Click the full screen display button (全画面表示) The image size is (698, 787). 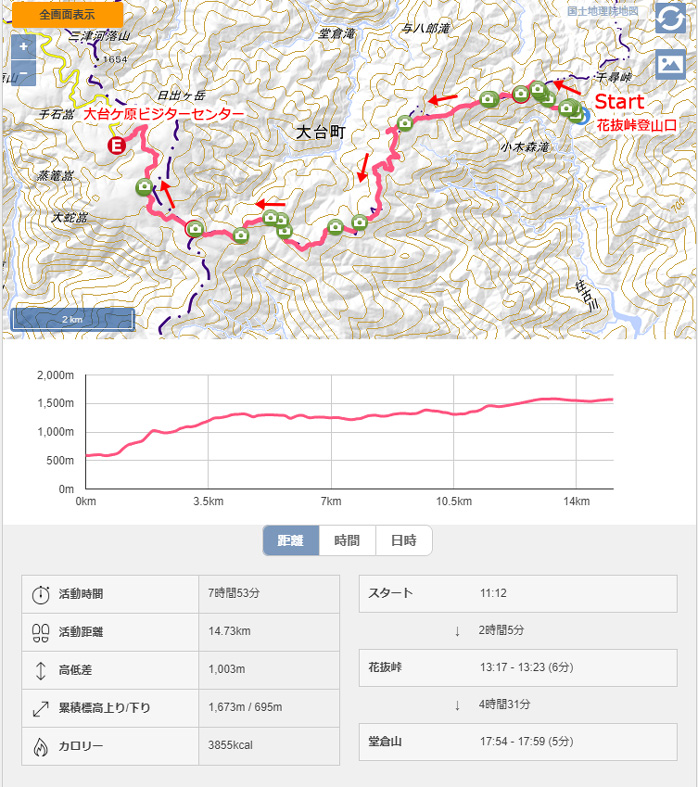(67, 15)
